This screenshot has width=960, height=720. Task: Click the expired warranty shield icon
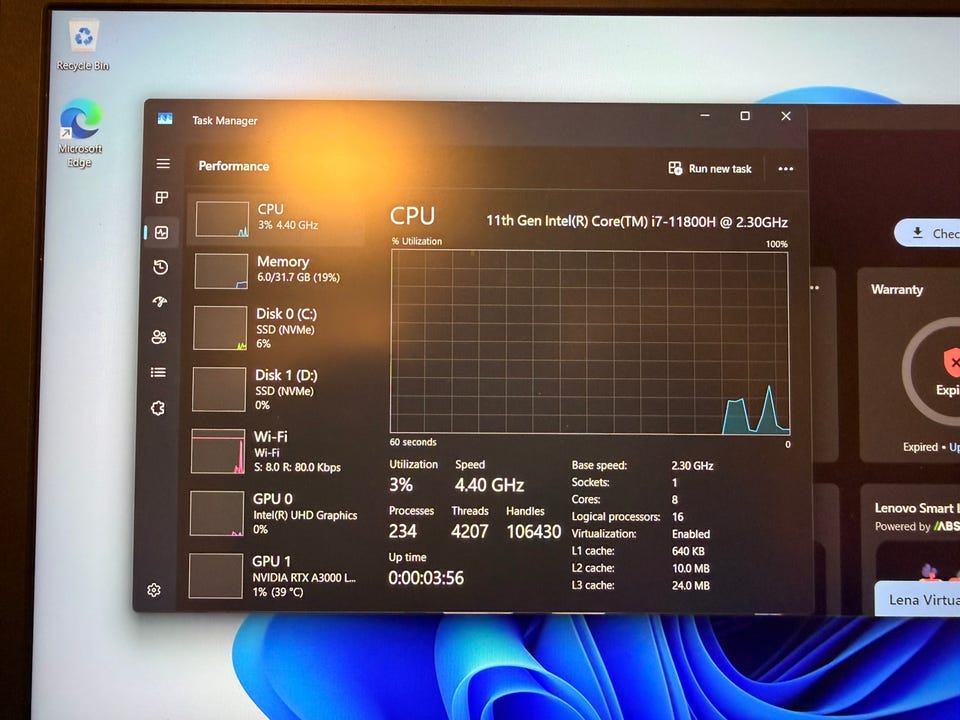click(950, 362)
